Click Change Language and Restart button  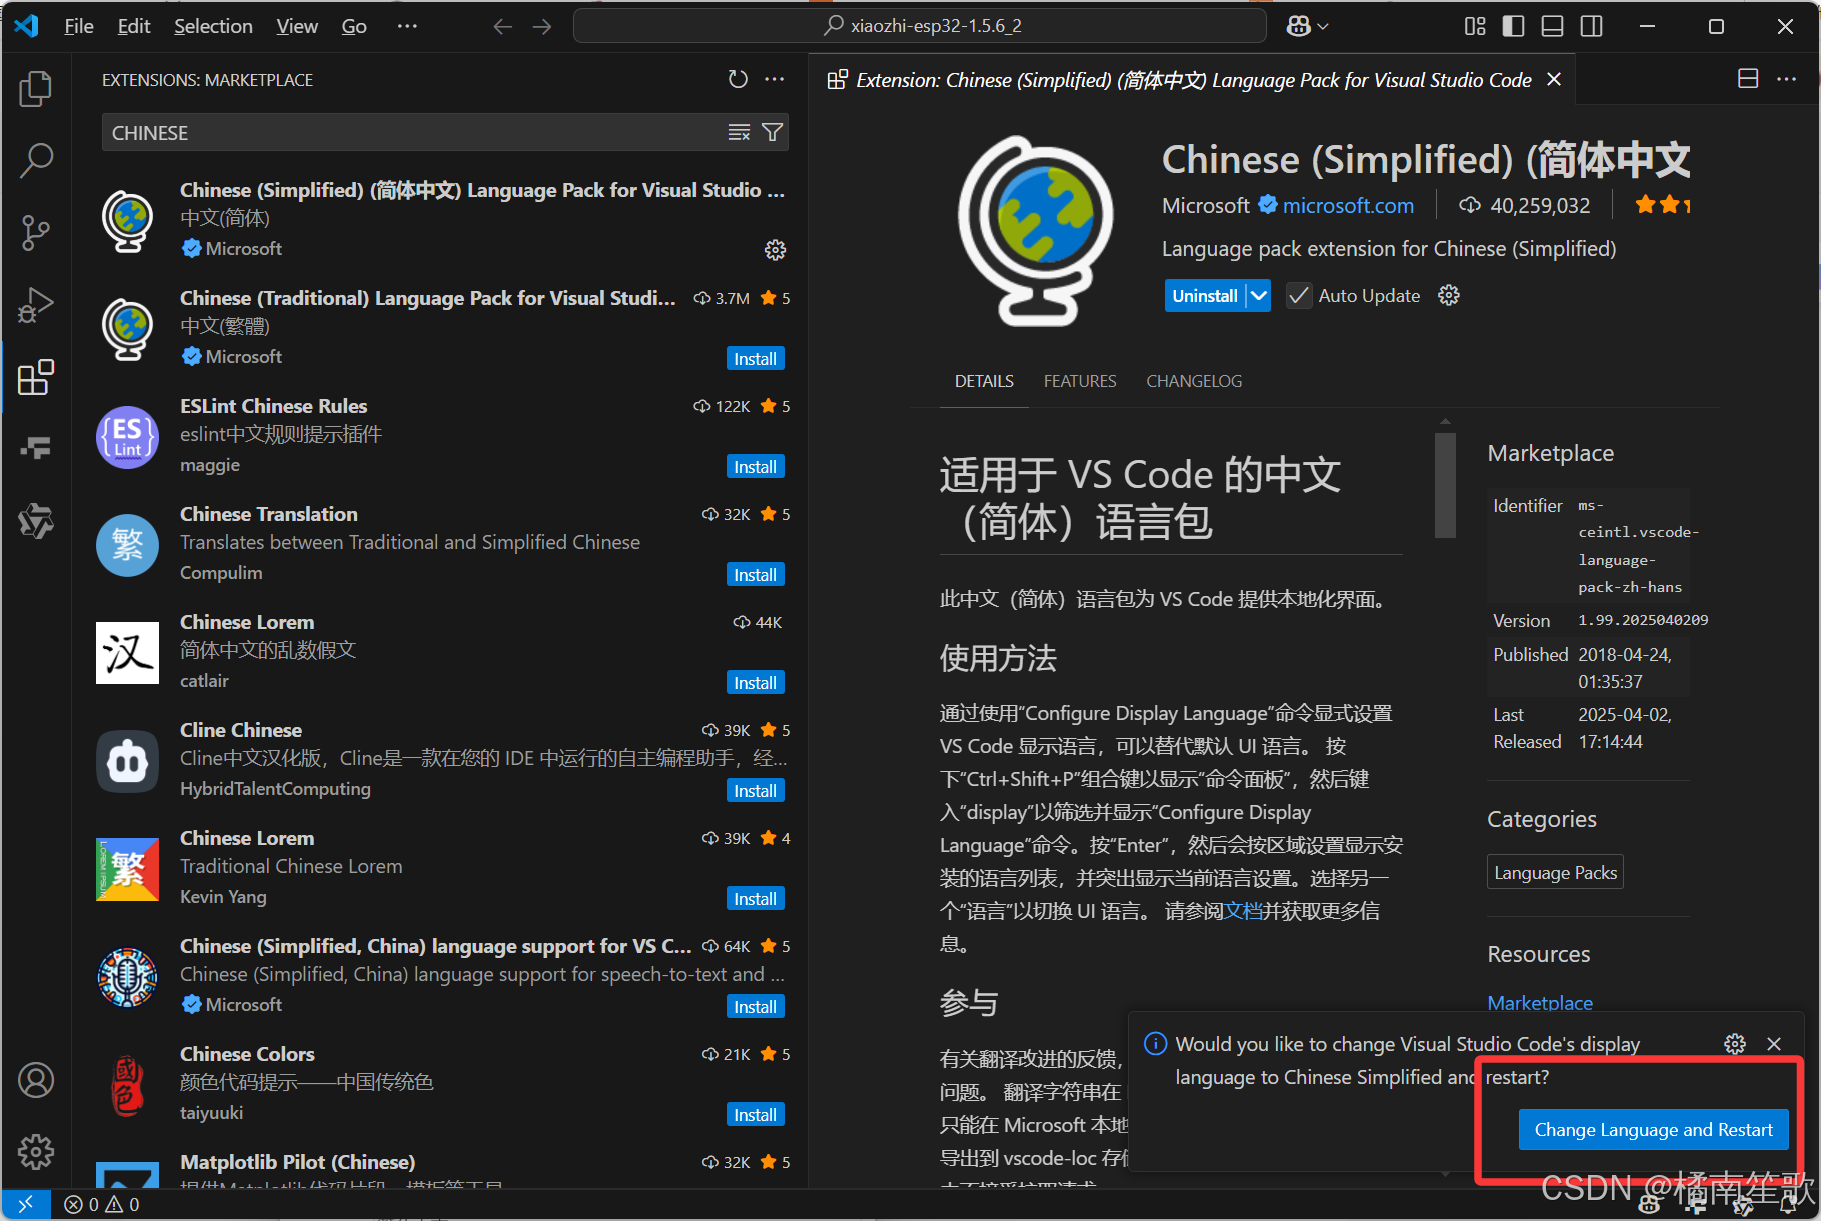(x=1653, y=1130)
